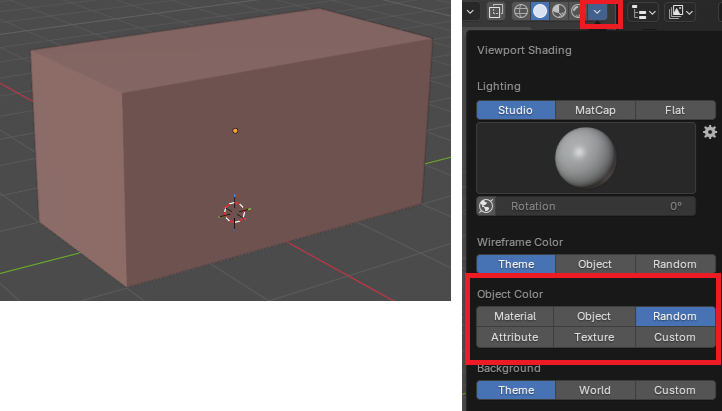Select World as Background option
This screenshot has height=411, width=722.
coord(595,390)
